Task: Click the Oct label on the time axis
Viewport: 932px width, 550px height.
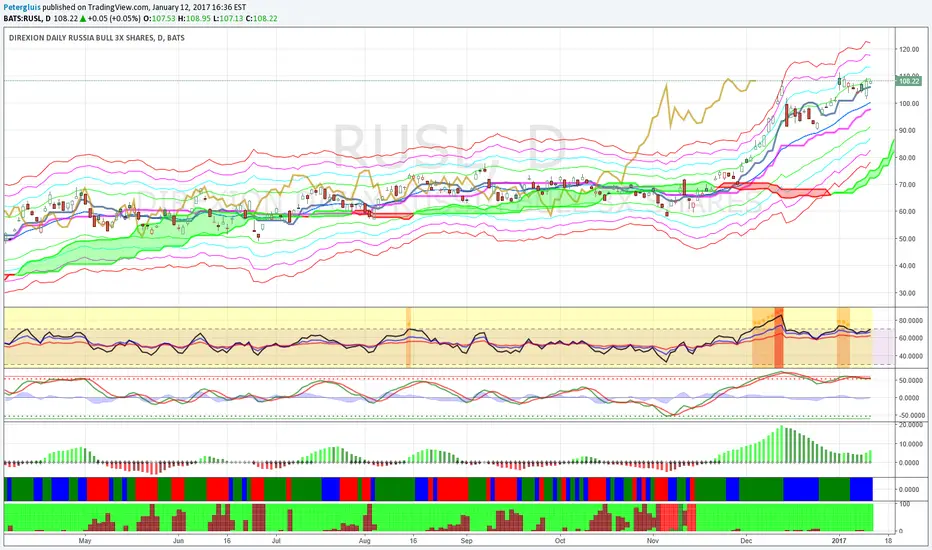Action: (x=560, y=541)
